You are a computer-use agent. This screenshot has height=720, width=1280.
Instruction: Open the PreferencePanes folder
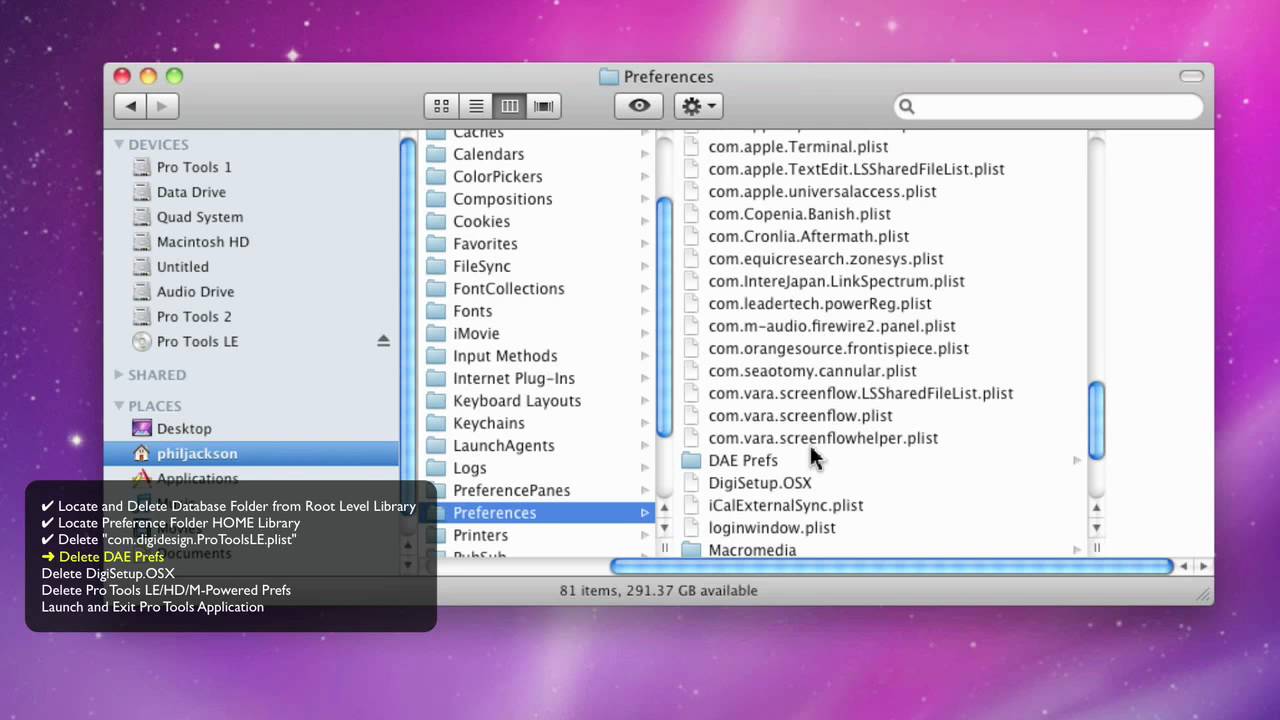(x=511, y=491)
